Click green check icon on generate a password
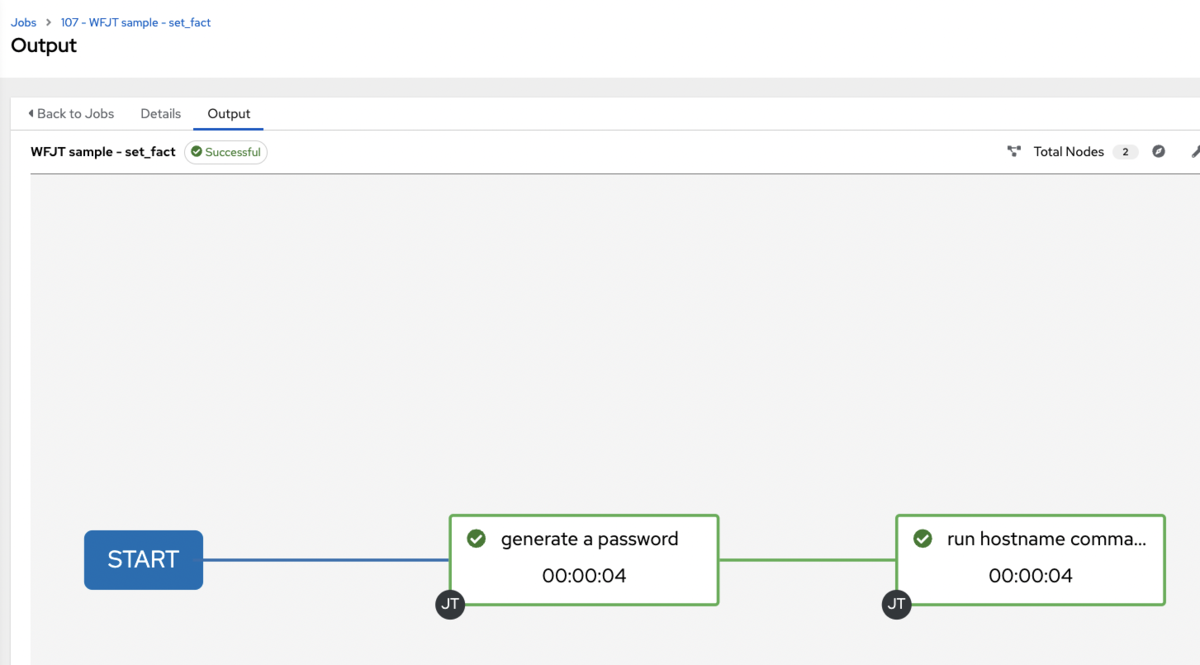The image size is (1200, 665). click(x=477, y=539)
